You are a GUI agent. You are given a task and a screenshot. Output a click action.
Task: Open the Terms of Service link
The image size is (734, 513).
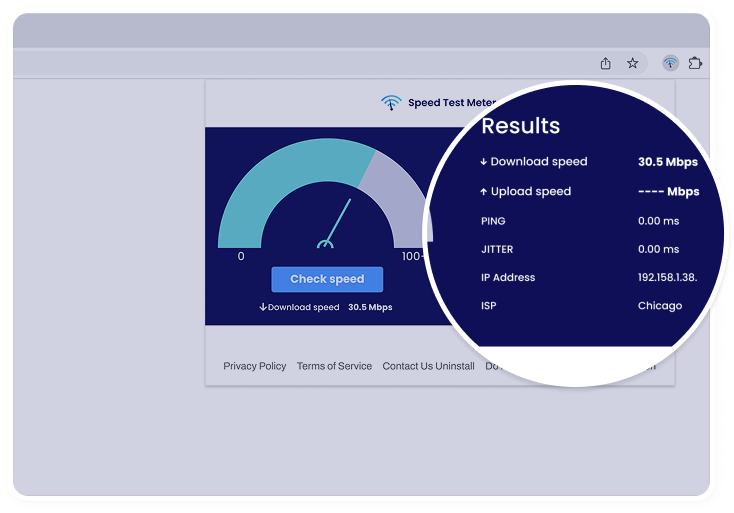click(334, 366)
